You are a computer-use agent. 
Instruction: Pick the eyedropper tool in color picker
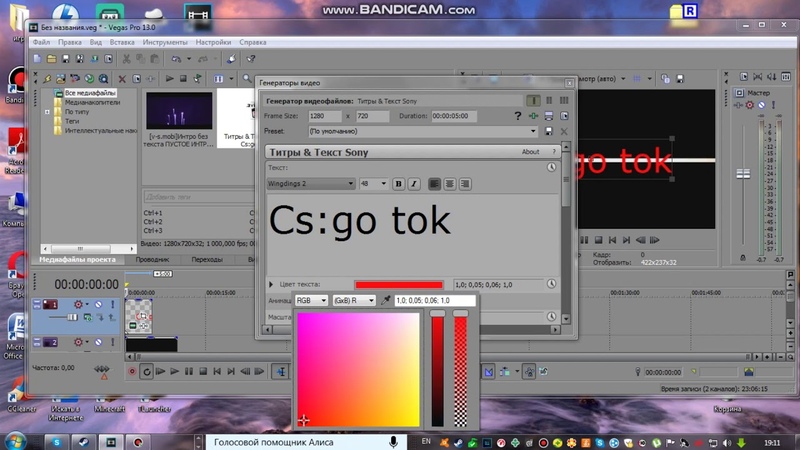[x=386, y=301]
